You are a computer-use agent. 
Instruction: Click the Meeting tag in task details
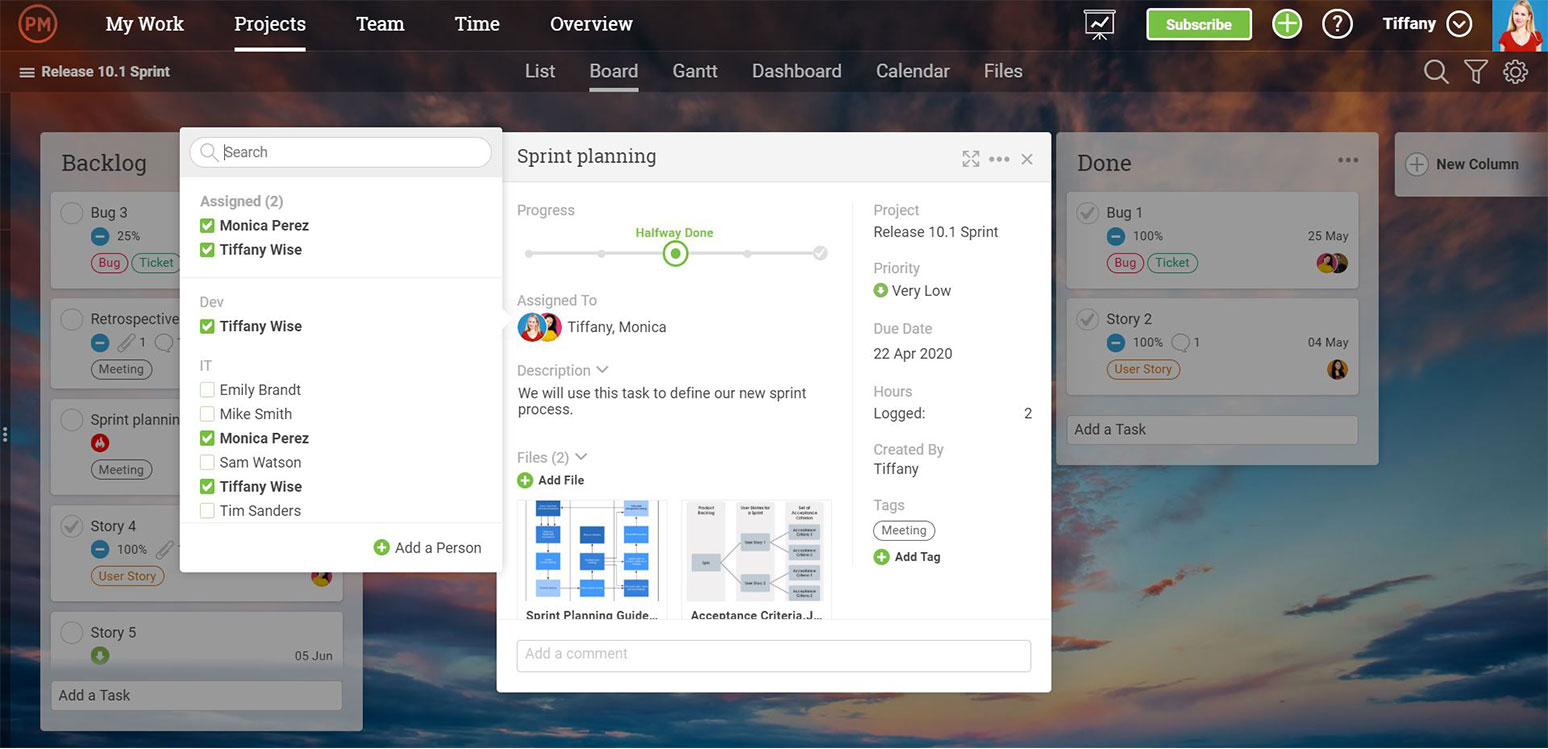904,531
